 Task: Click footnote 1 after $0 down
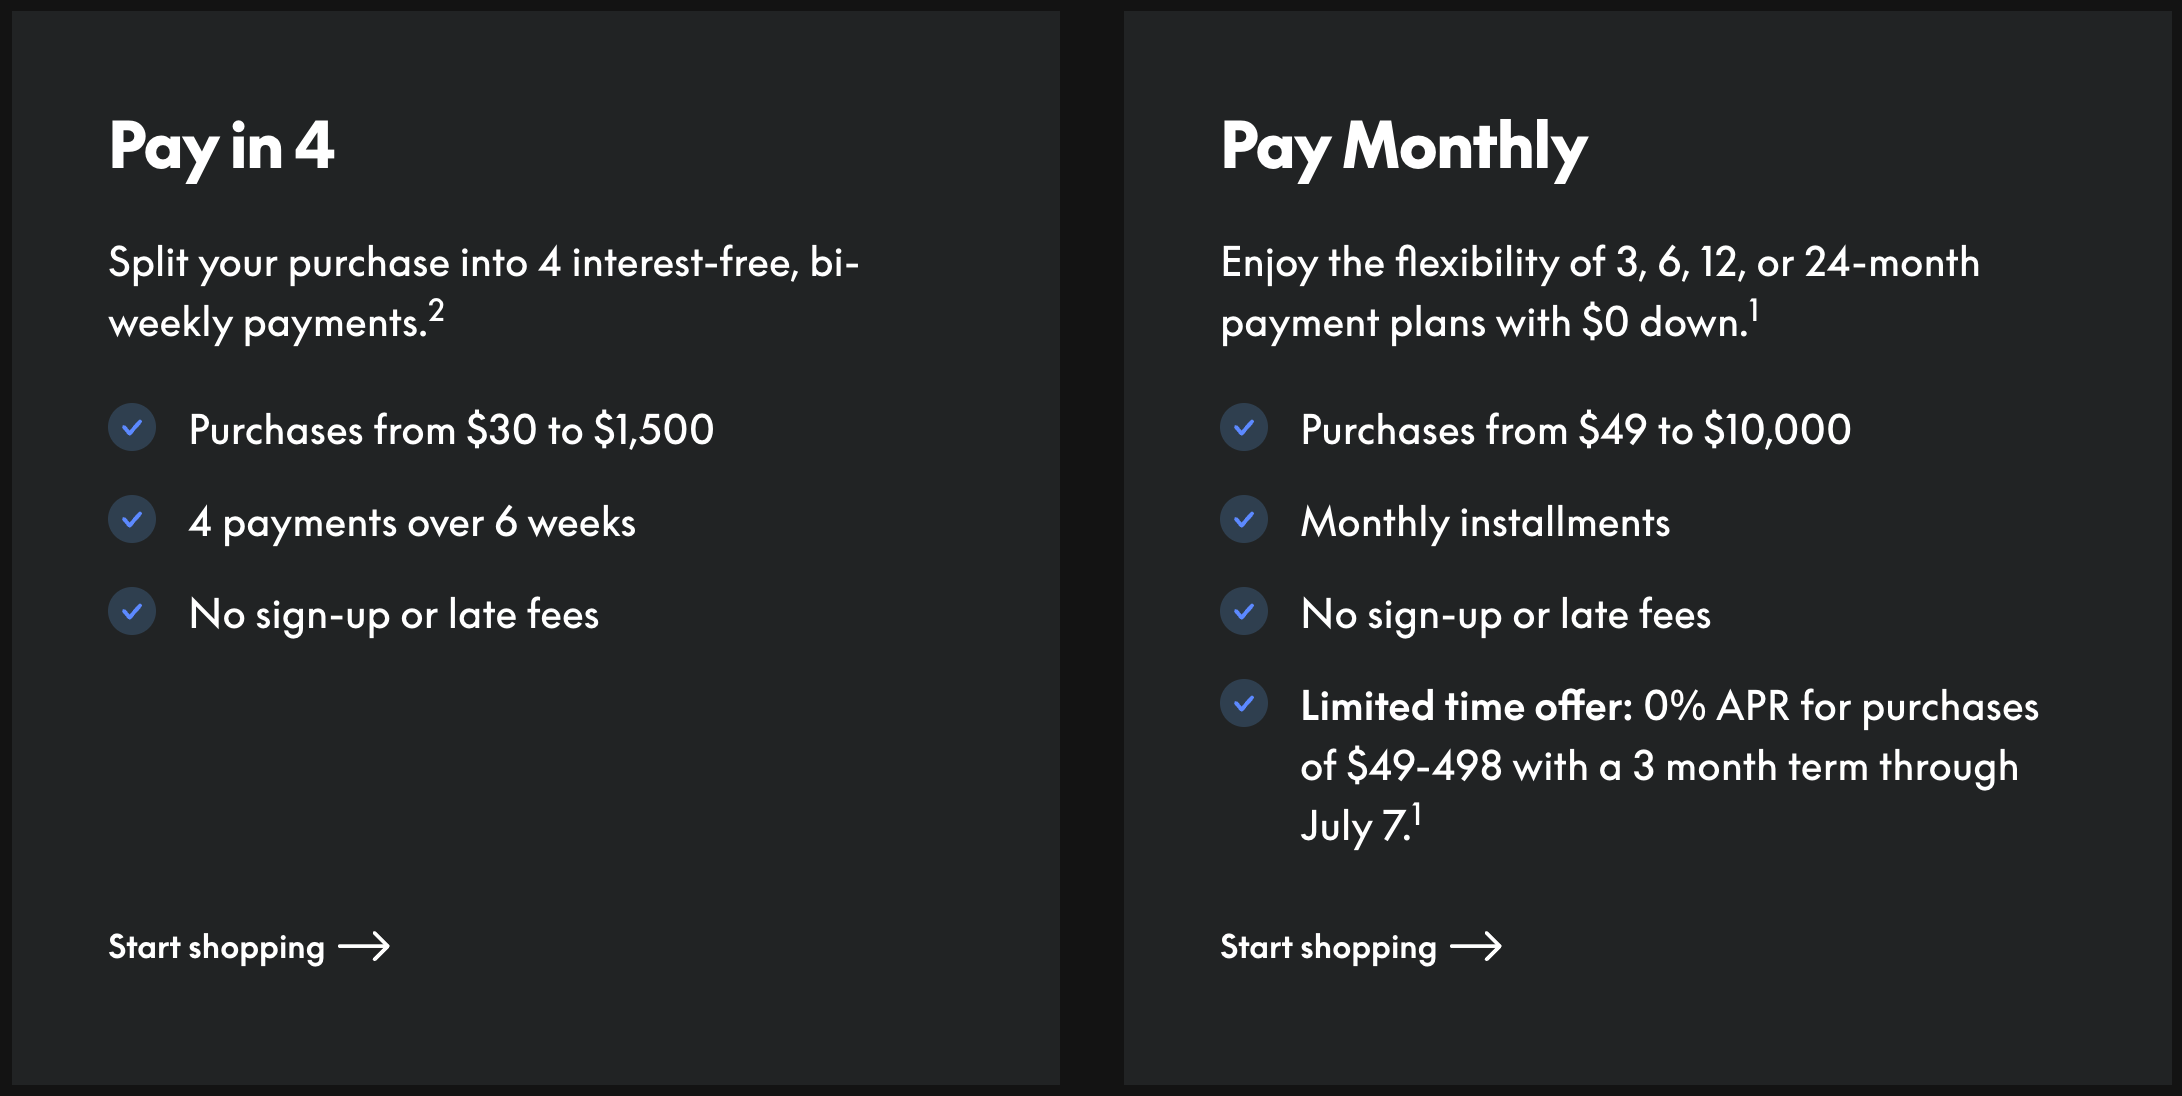click(x=1754, y=311)
